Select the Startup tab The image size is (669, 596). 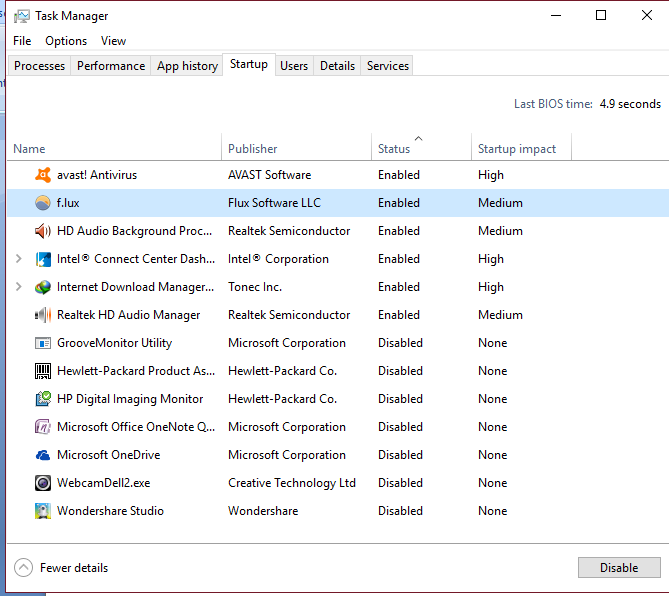click(249, 64)
